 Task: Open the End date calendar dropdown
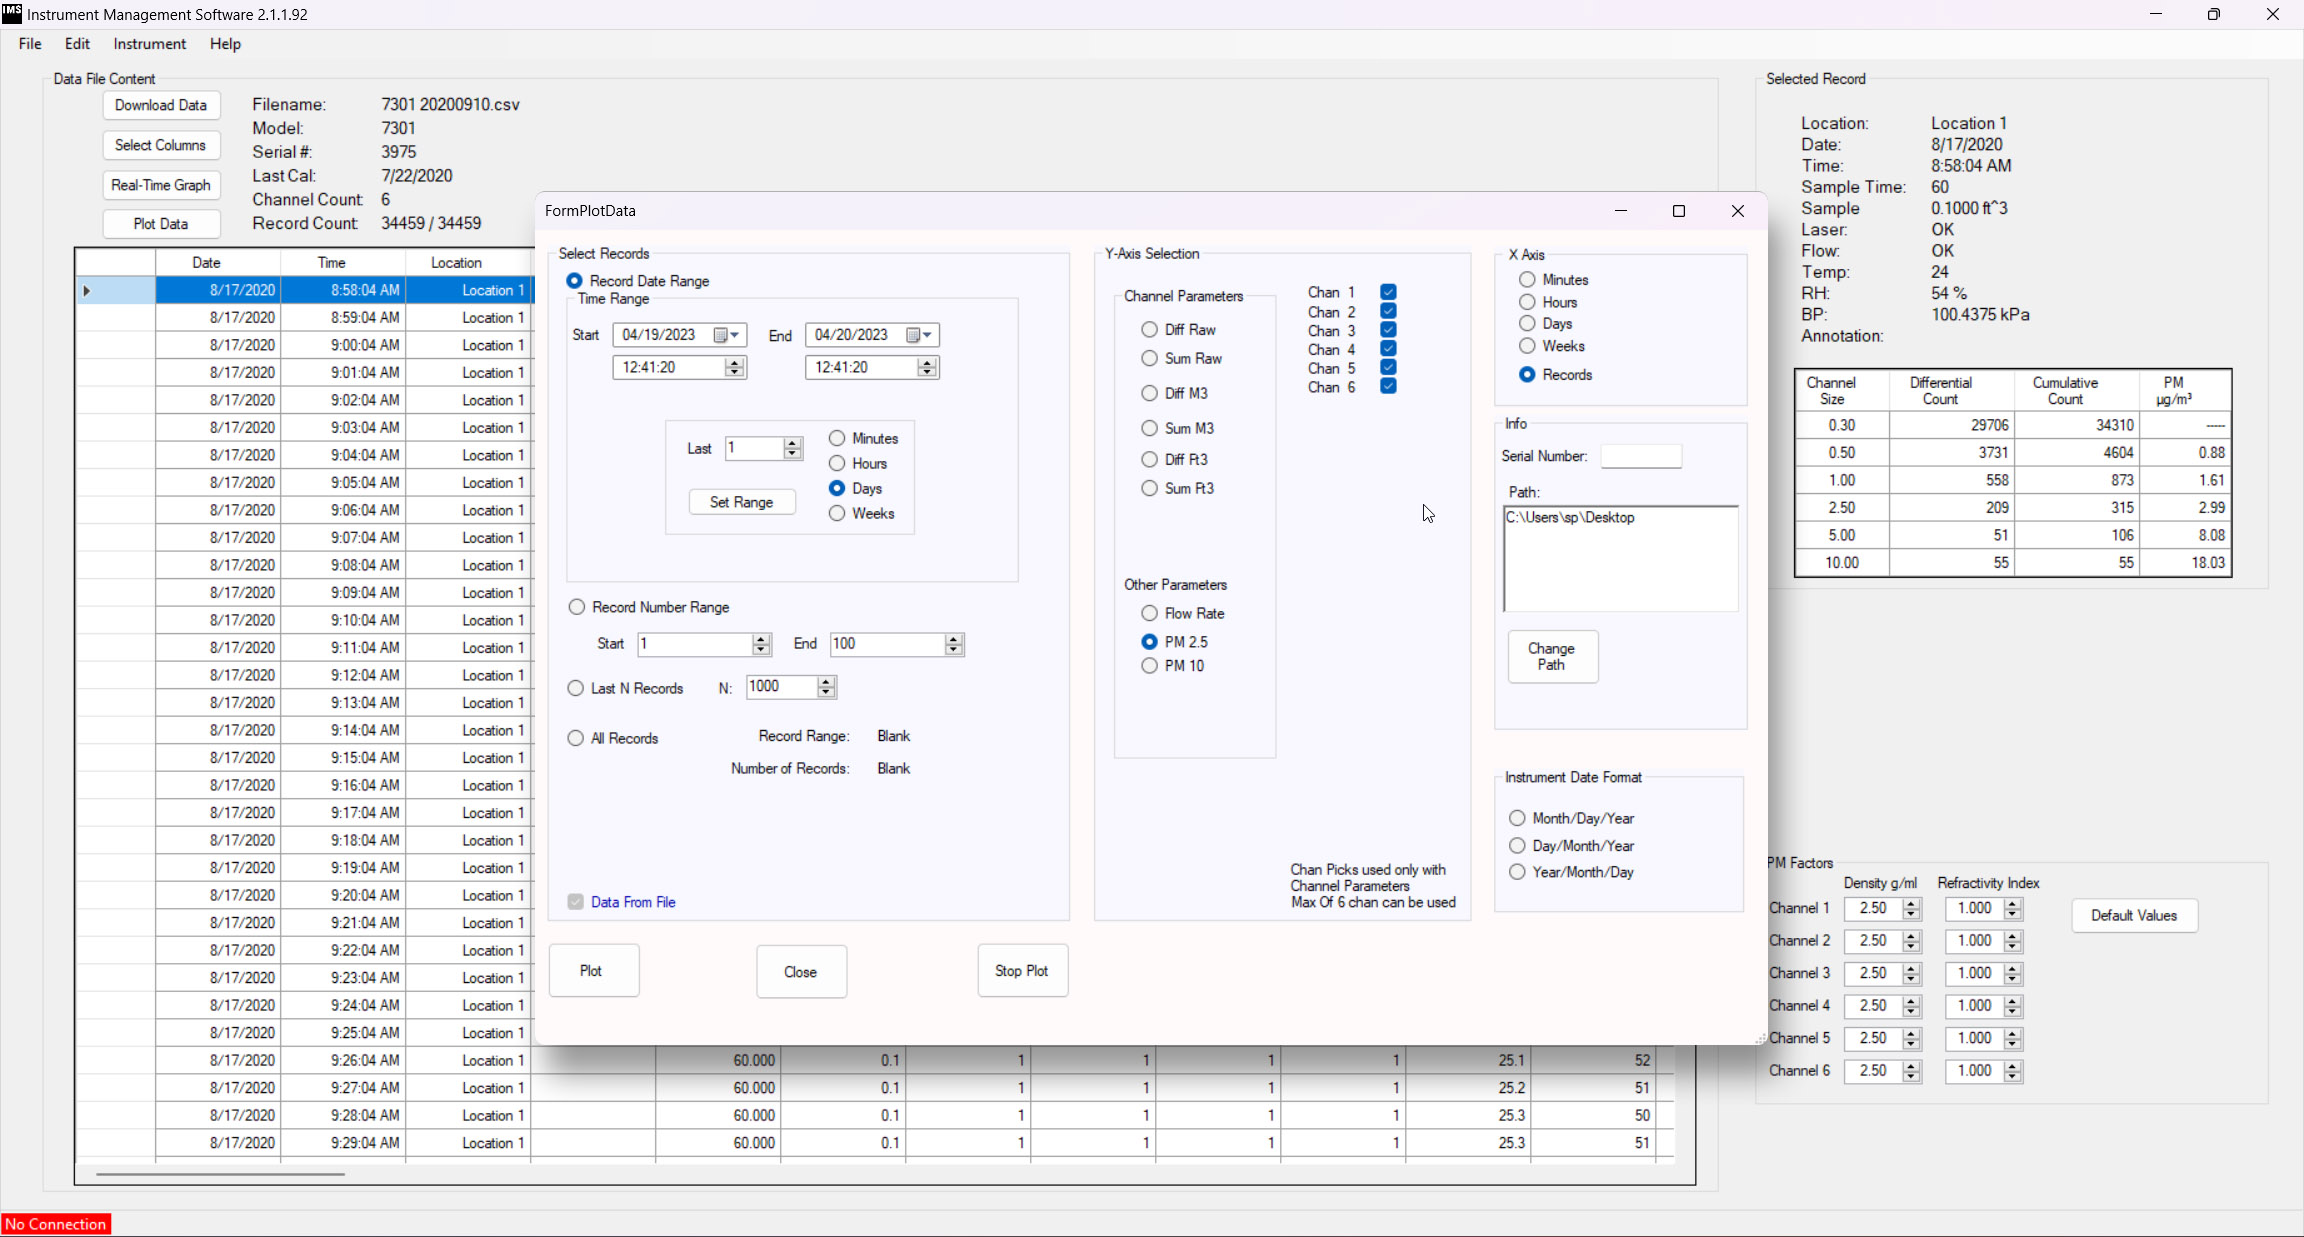pyautogui.click(x=926, y=335)
